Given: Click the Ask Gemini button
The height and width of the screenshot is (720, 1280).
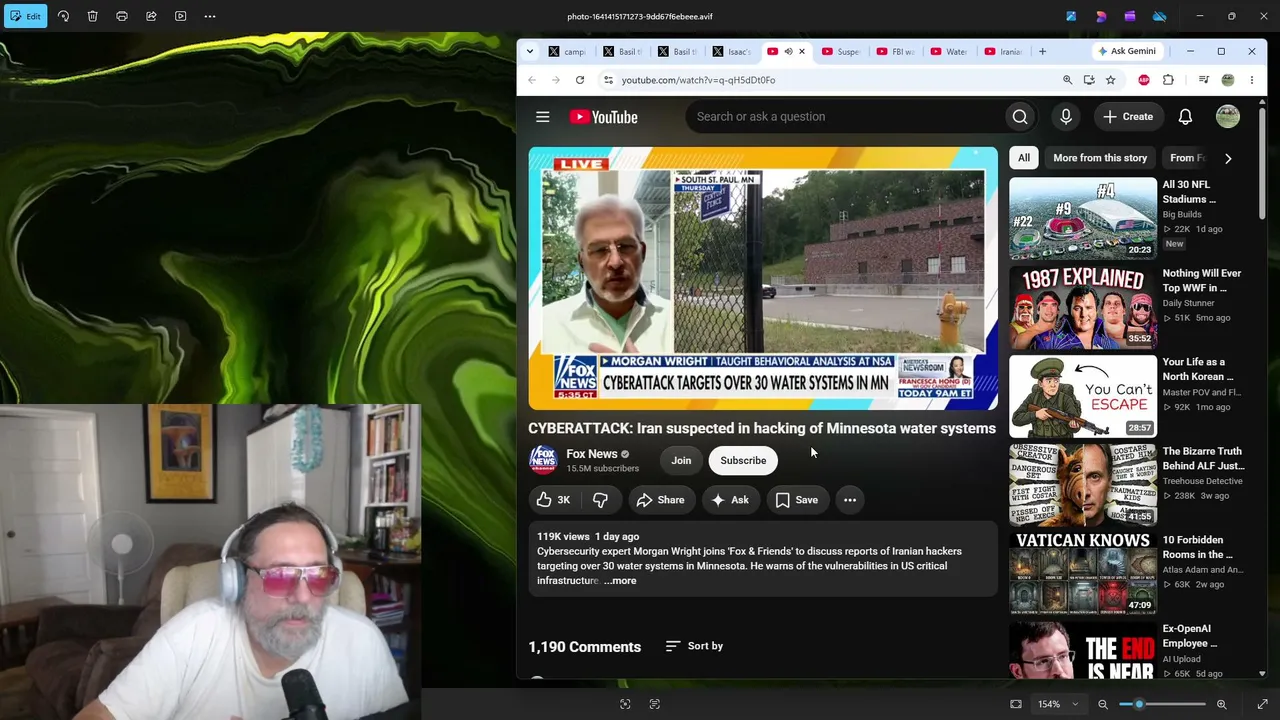Looking at the screenshot, I should 1127,51.
